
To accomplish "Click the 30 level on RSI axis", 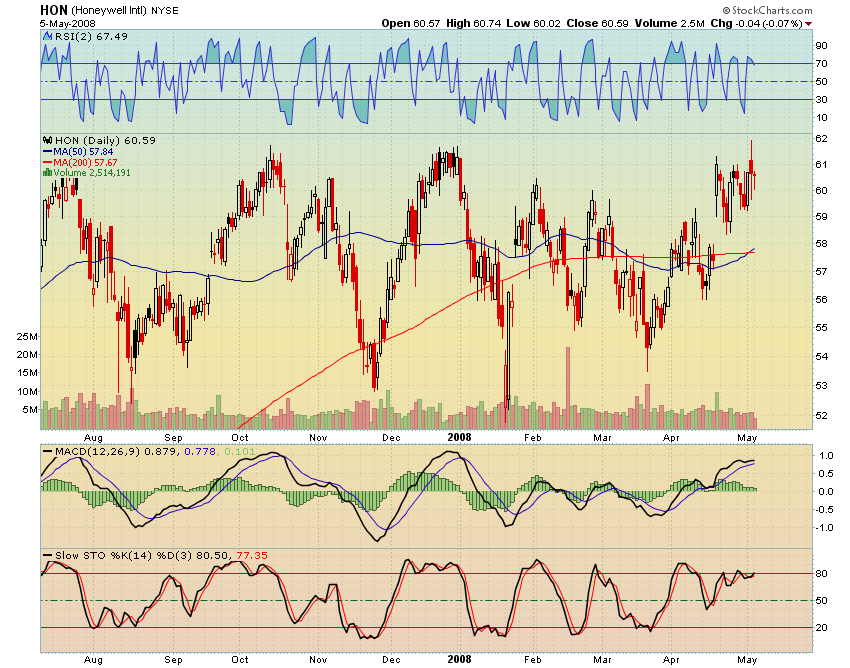I will (821, 99).
